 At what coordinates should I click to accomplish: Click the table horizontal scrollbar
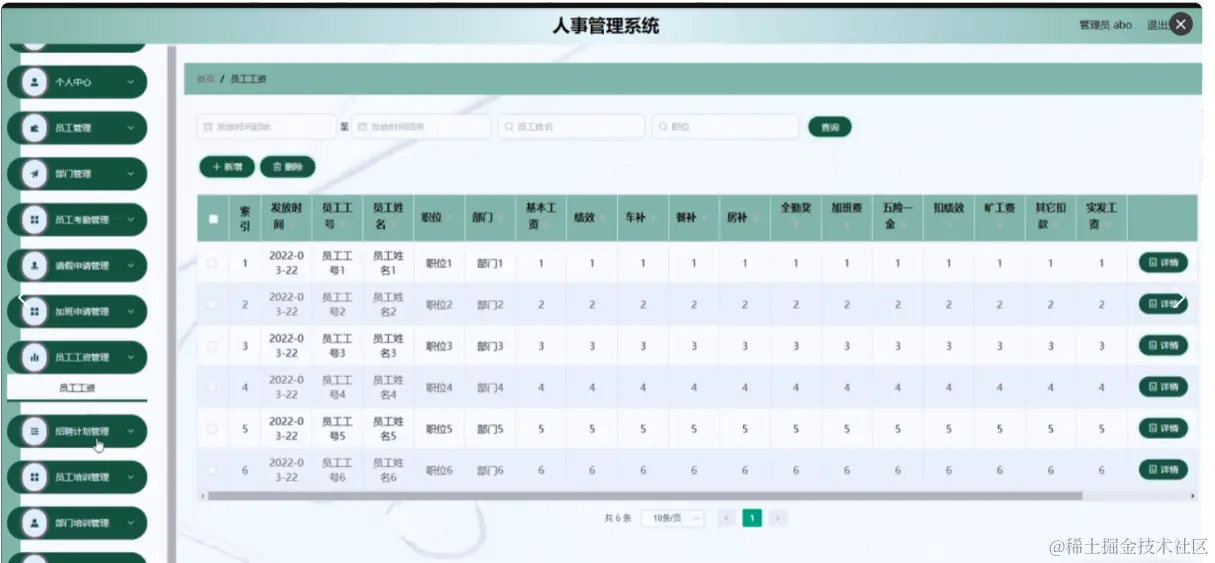pos(645,496)
